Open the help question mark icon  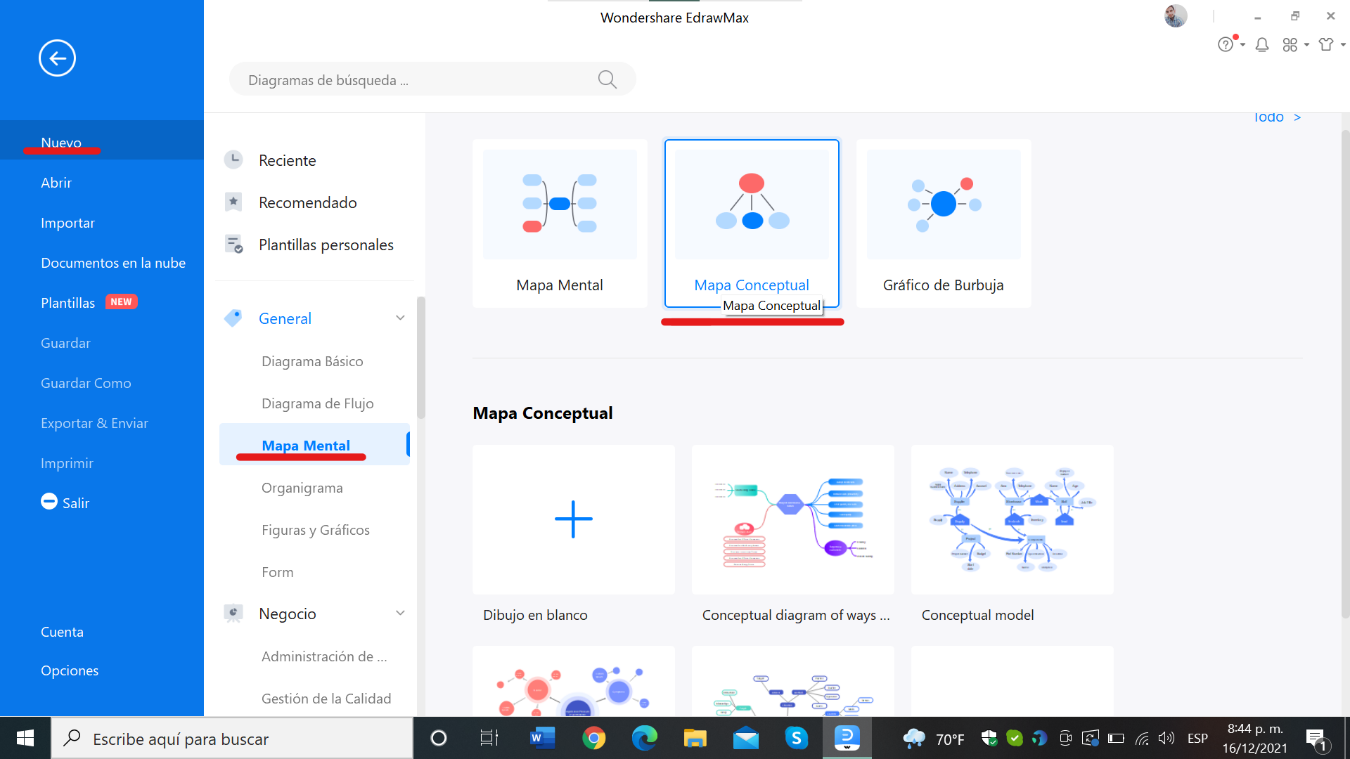click(1226, 44)
